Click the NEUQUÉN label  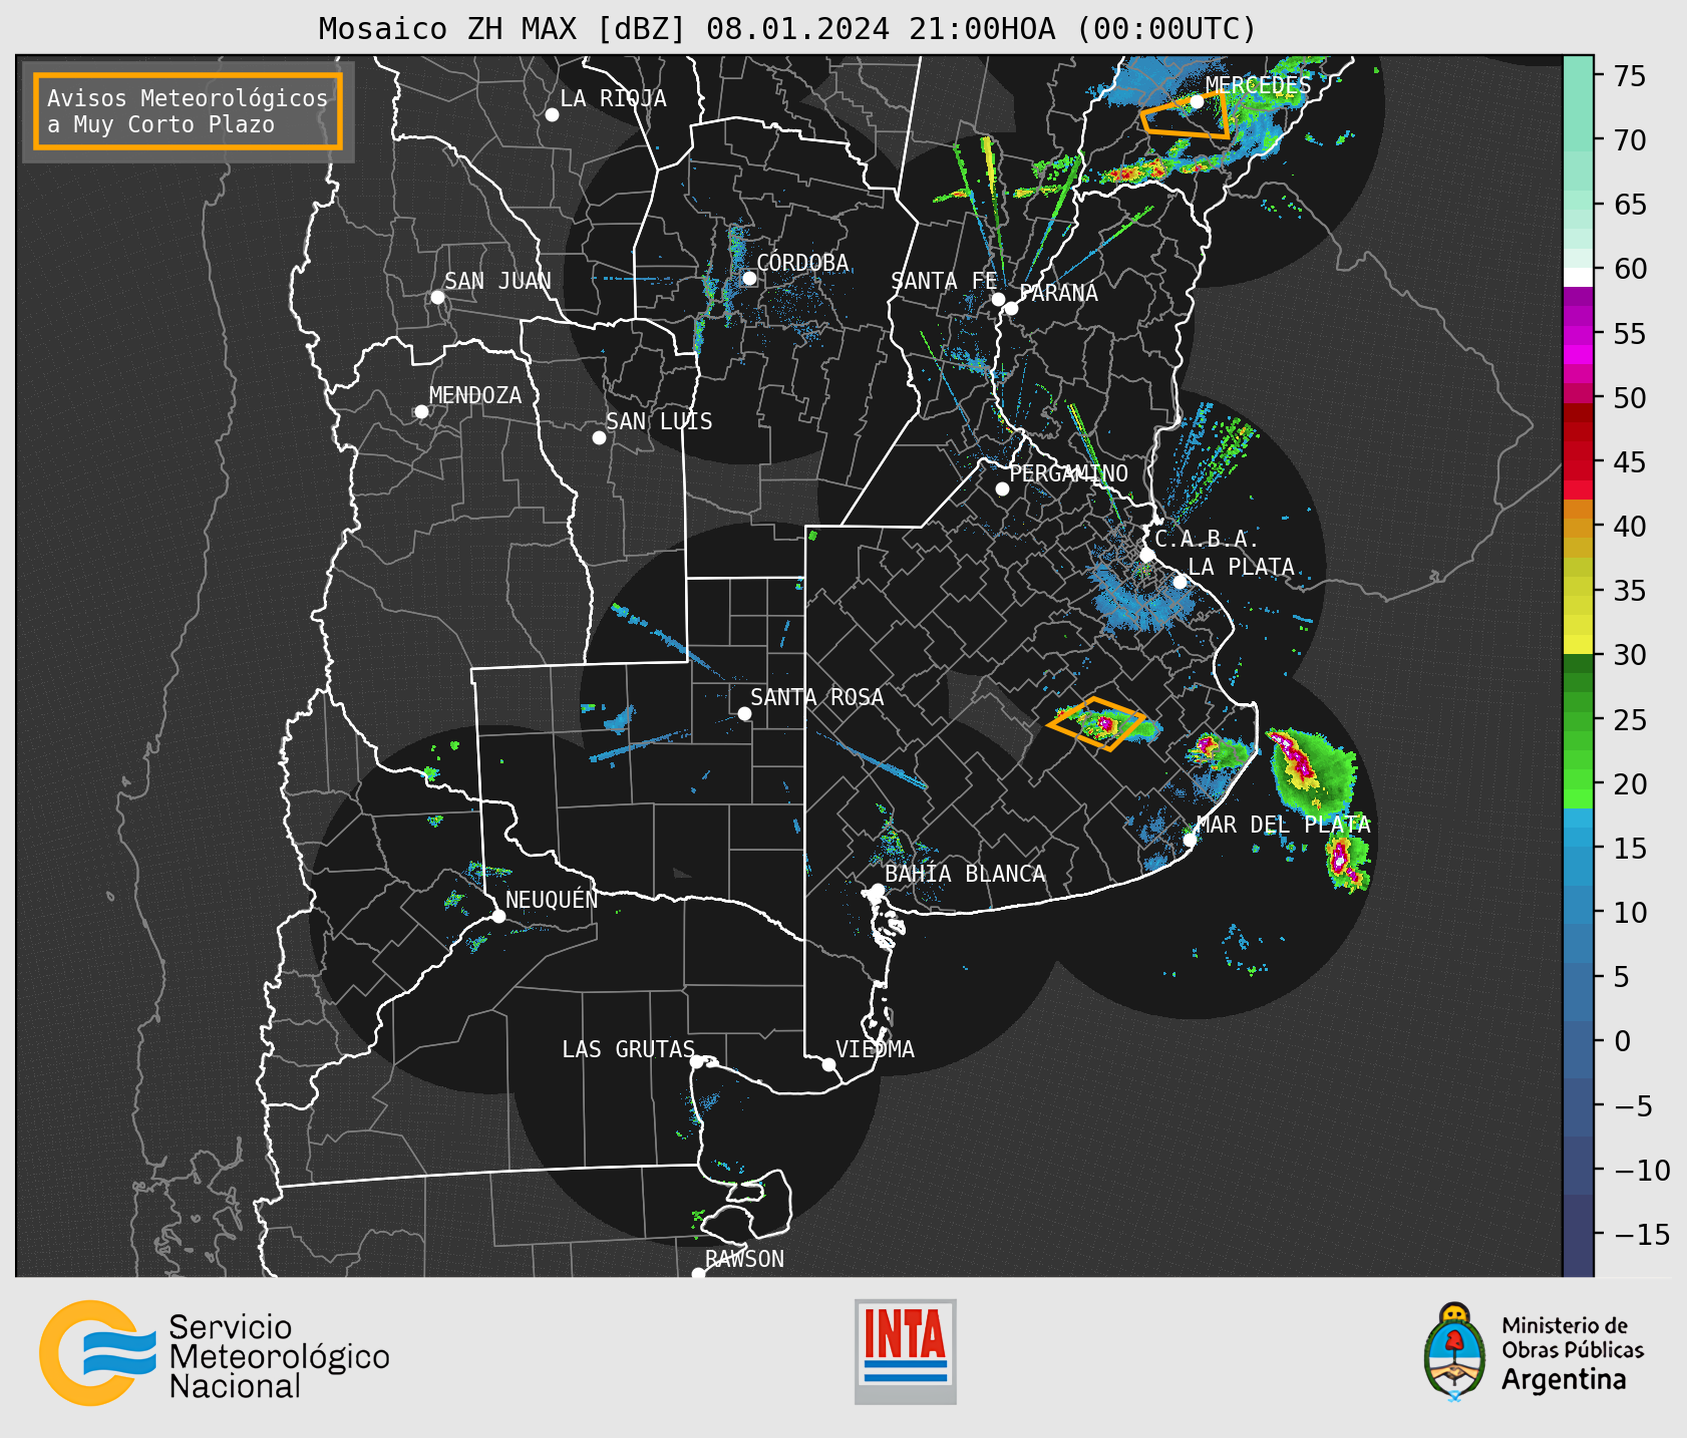click(552, 899)
